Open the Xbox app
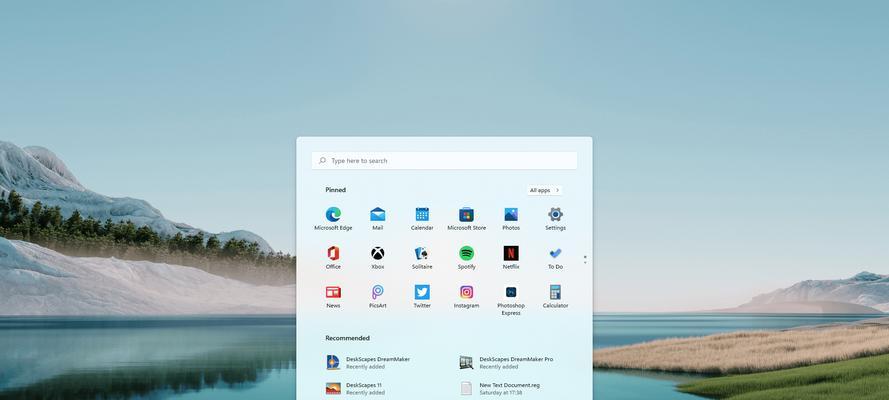889x400 pixels. click(378, 258)
